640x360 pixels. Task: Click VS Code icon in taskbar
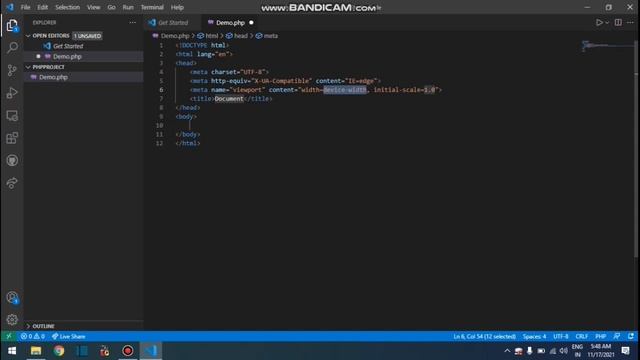151,351
